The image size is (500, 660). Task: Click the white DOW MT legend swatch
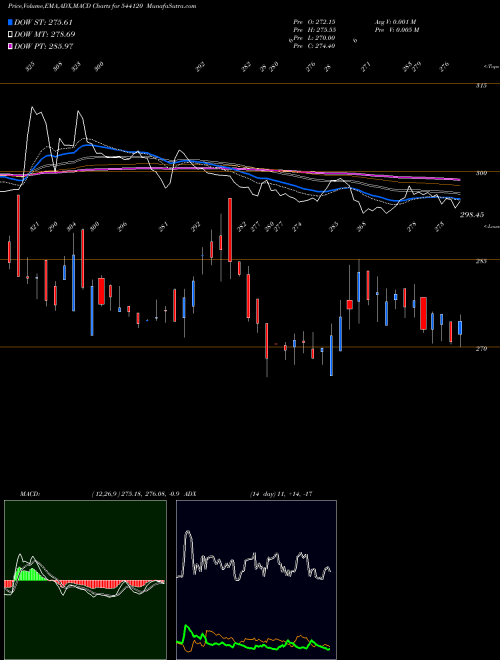[10, 34]
